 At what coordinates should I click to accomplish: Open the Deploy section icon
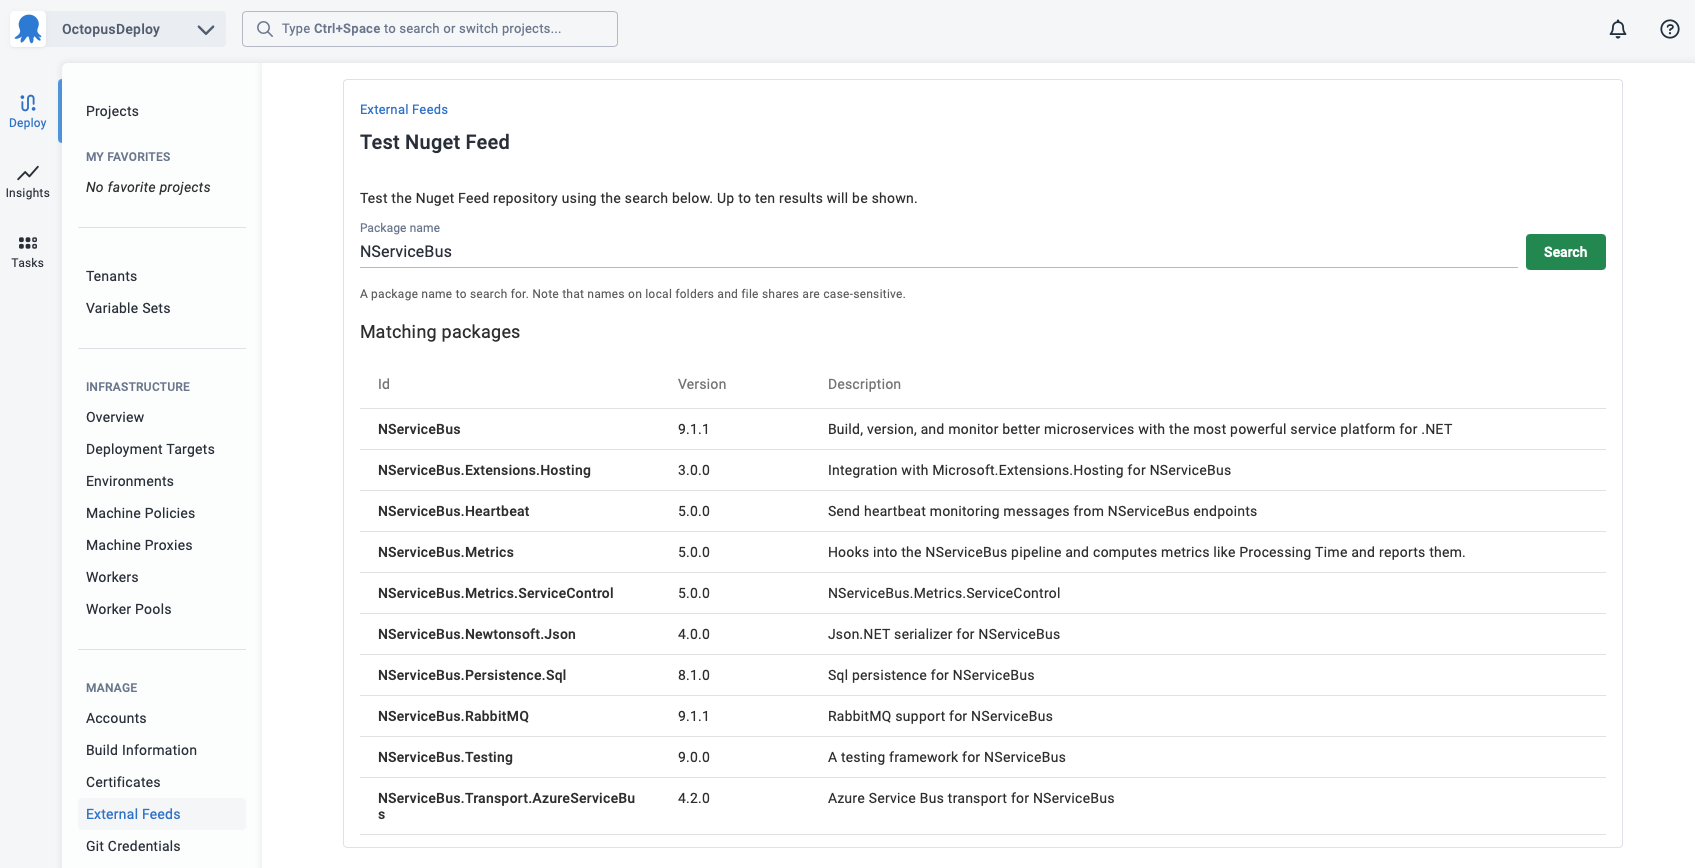pos(28,102)
